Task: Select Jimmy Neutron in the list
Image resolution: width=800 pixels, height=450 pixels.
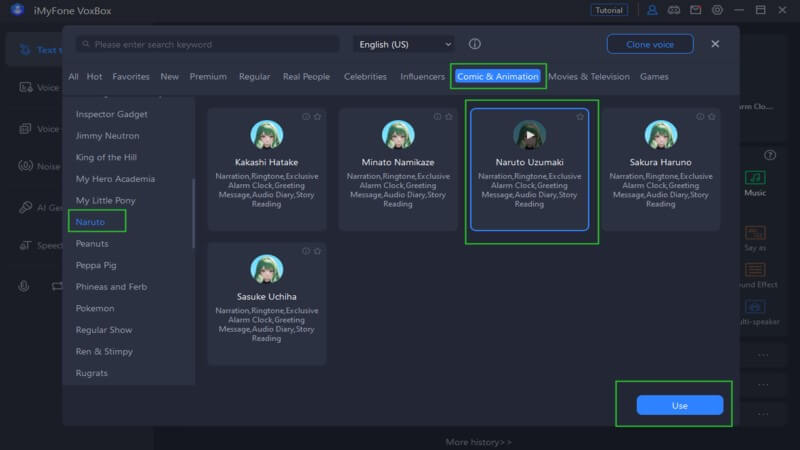Action: pos(107,136)
